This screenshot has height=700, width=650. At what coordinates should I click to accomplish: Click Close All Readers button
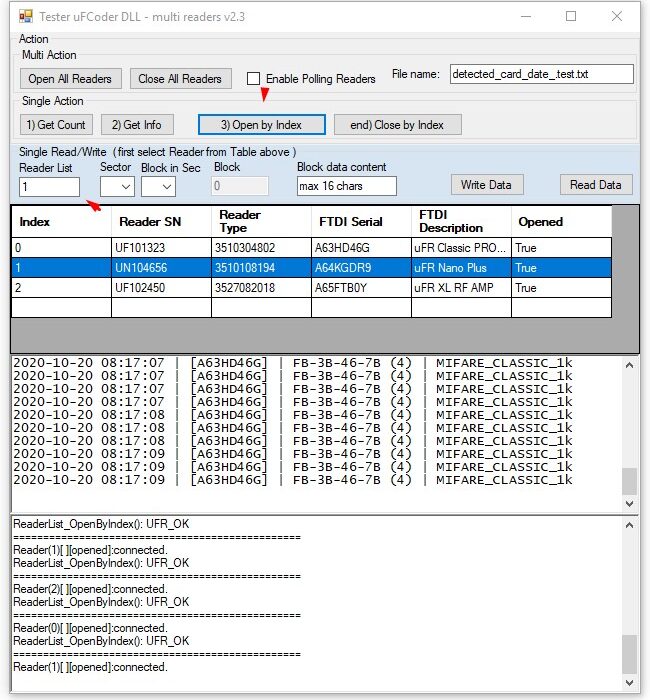click(180, 79)
